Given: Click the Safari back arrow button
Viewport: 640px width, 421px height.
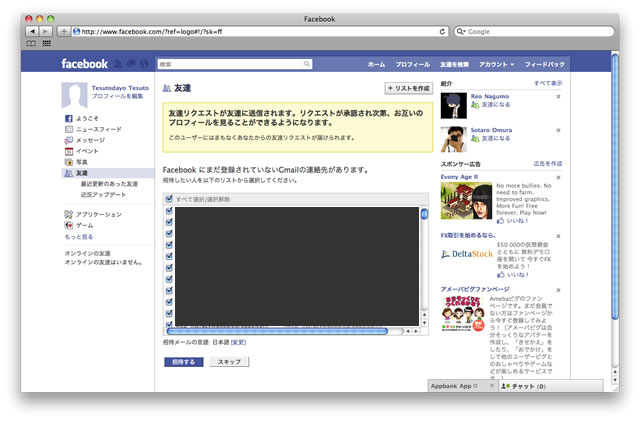Looking at the screenshot, I should point(32,31).
